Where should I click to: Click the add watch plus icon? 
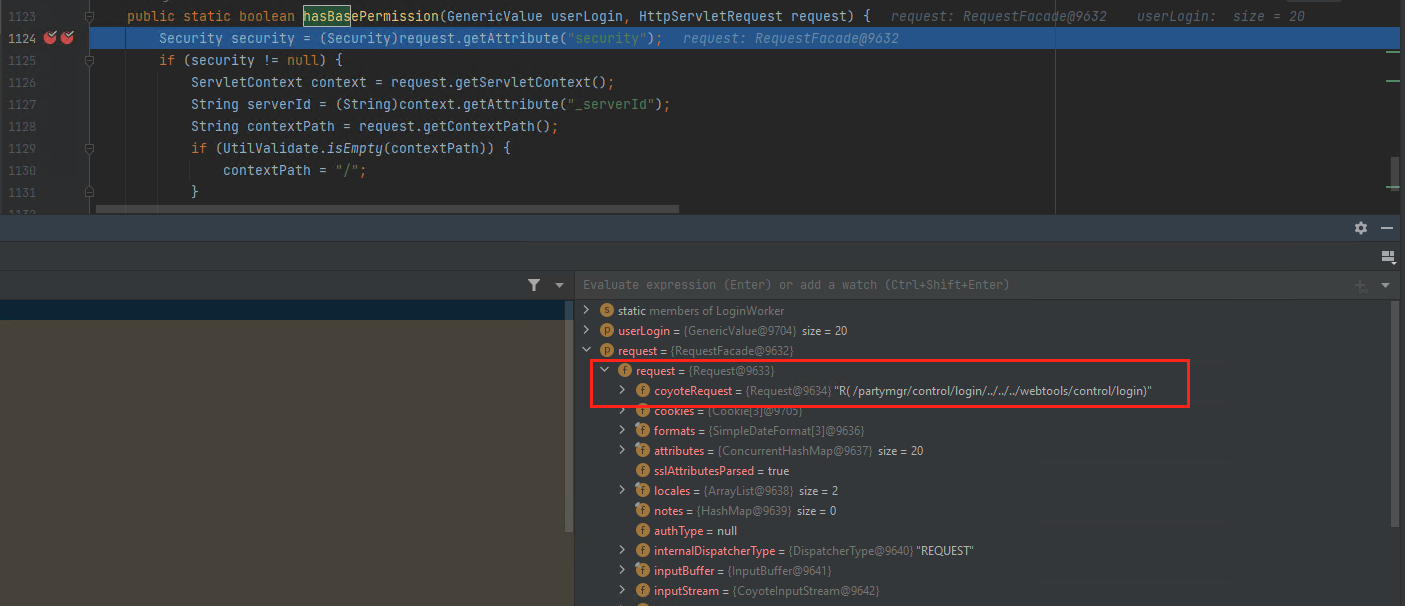click(x=1360, y=286)
